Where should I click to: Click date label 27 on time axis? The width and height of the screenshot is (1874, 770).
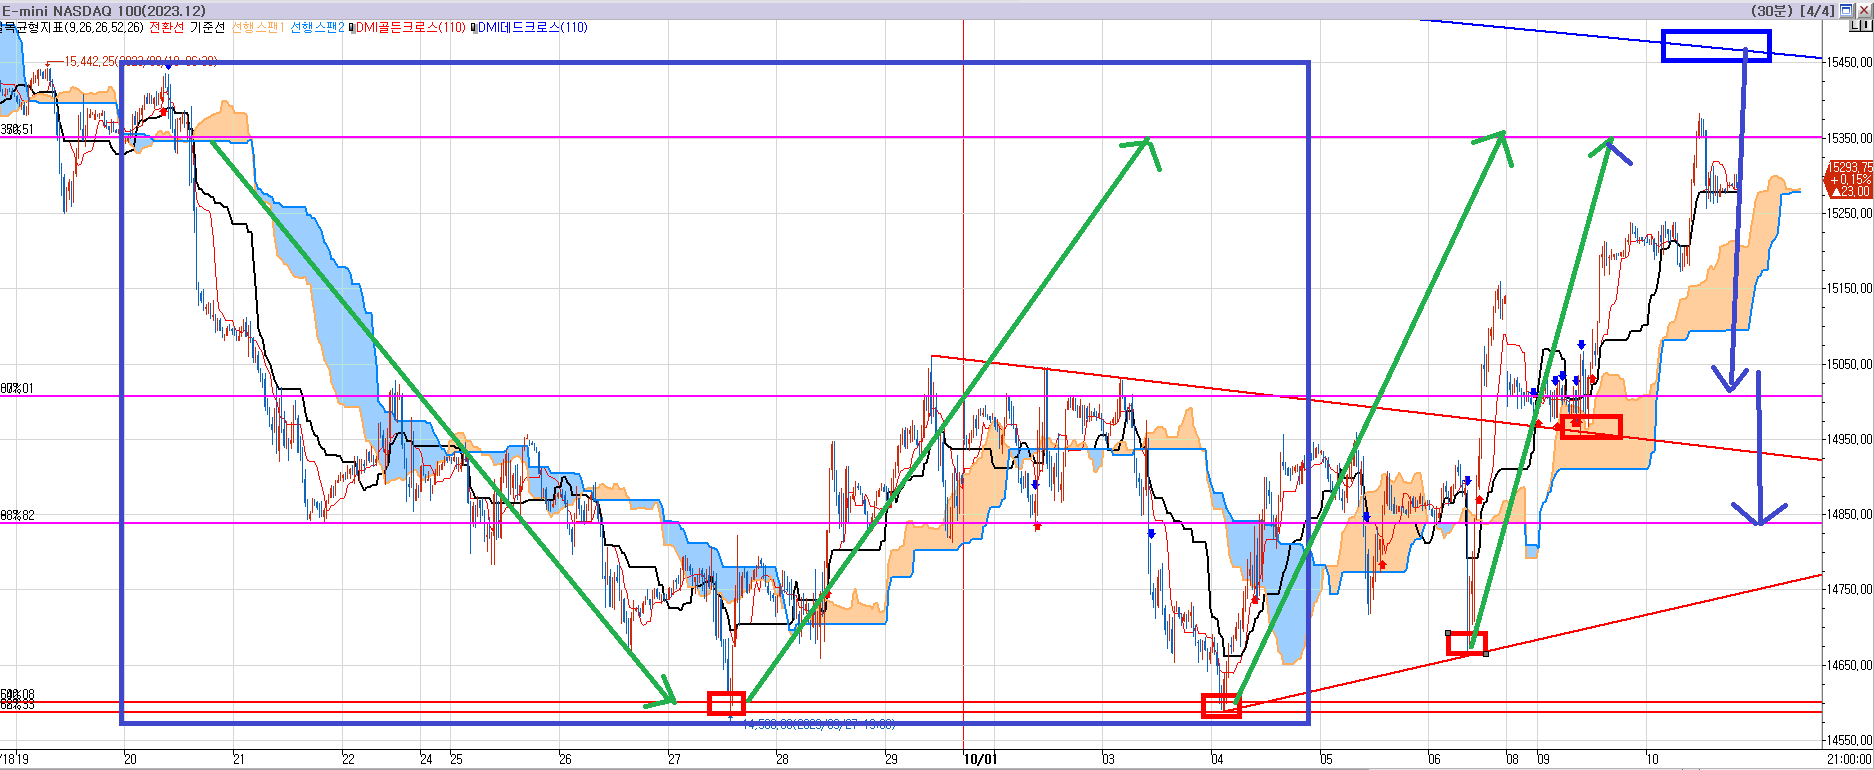point(674,759)
